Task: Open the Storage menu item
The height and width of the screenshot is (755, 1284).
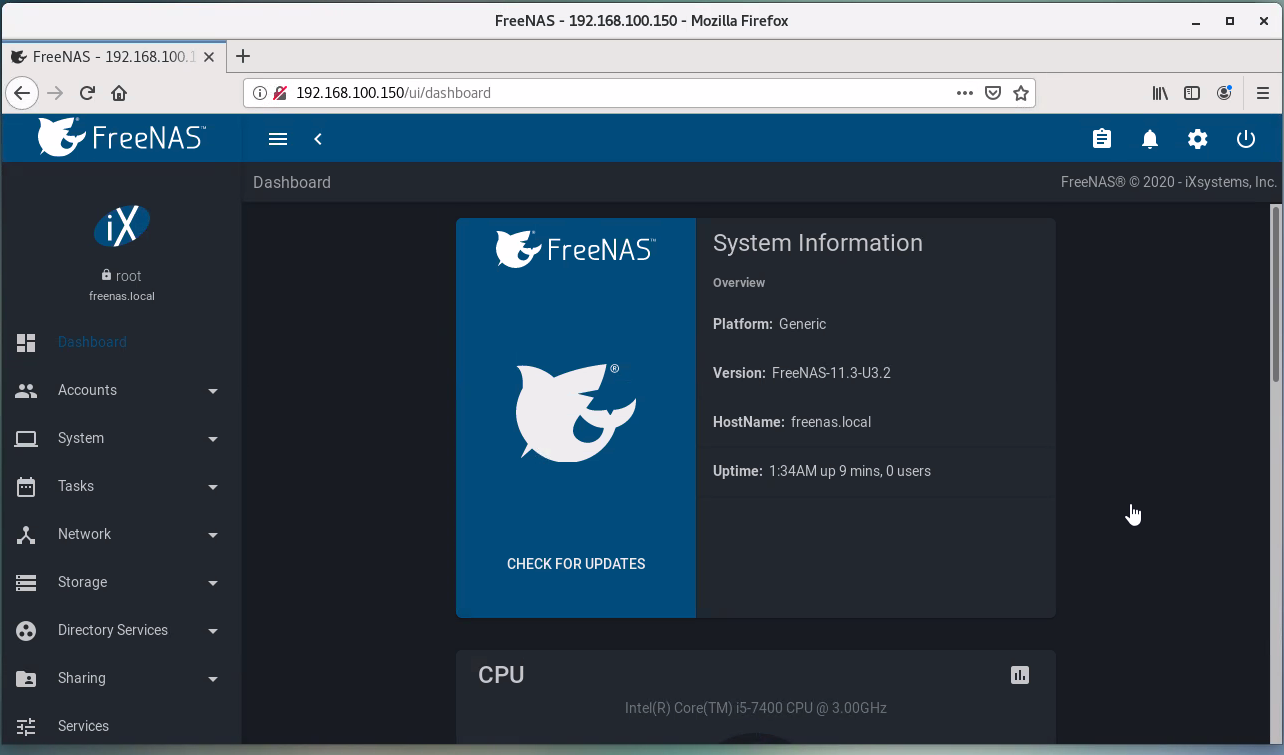Action: coord(121,582)
